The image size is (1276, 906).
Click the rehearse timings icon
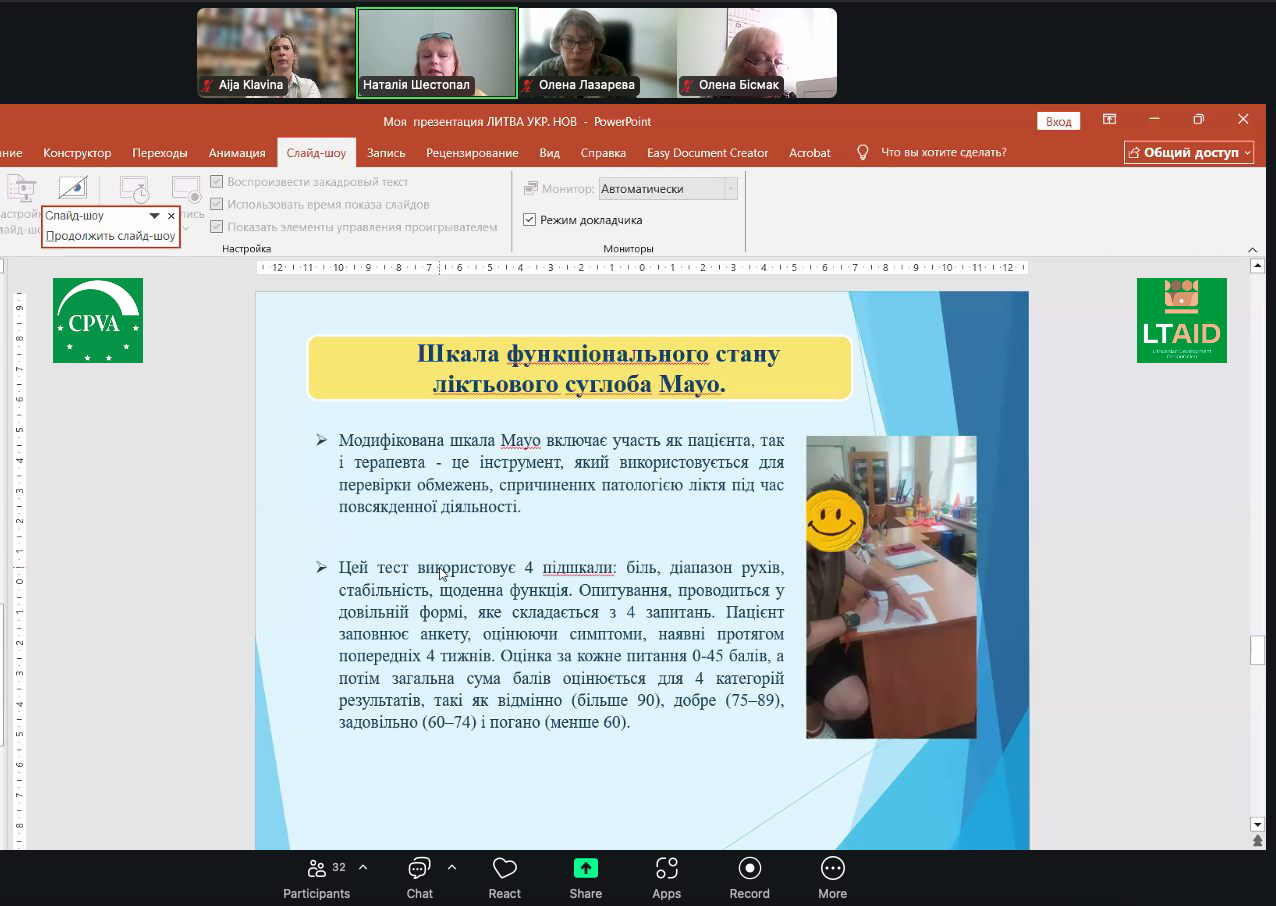click(134, 190)
